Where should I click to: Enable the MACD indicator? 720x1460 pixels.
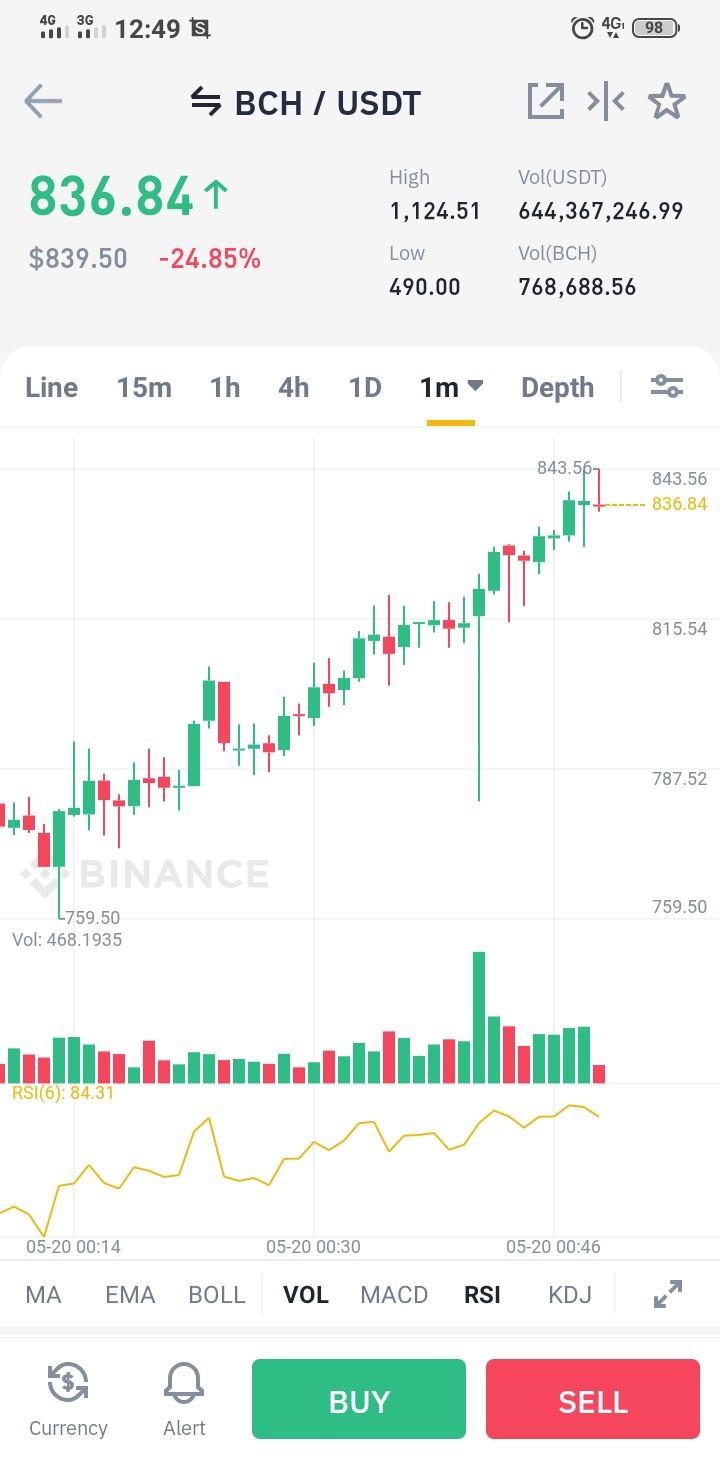394,1295
